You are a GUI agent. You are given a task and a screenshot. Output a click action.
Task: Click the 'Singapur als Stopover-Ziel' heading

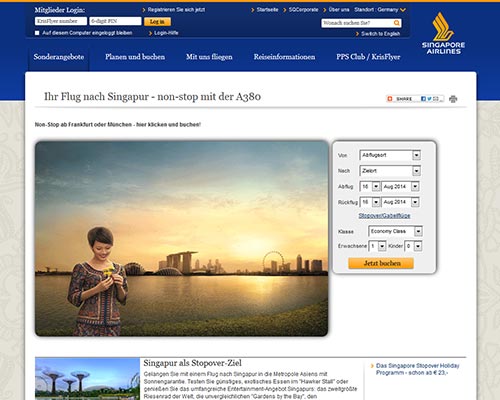coord(193,363)
